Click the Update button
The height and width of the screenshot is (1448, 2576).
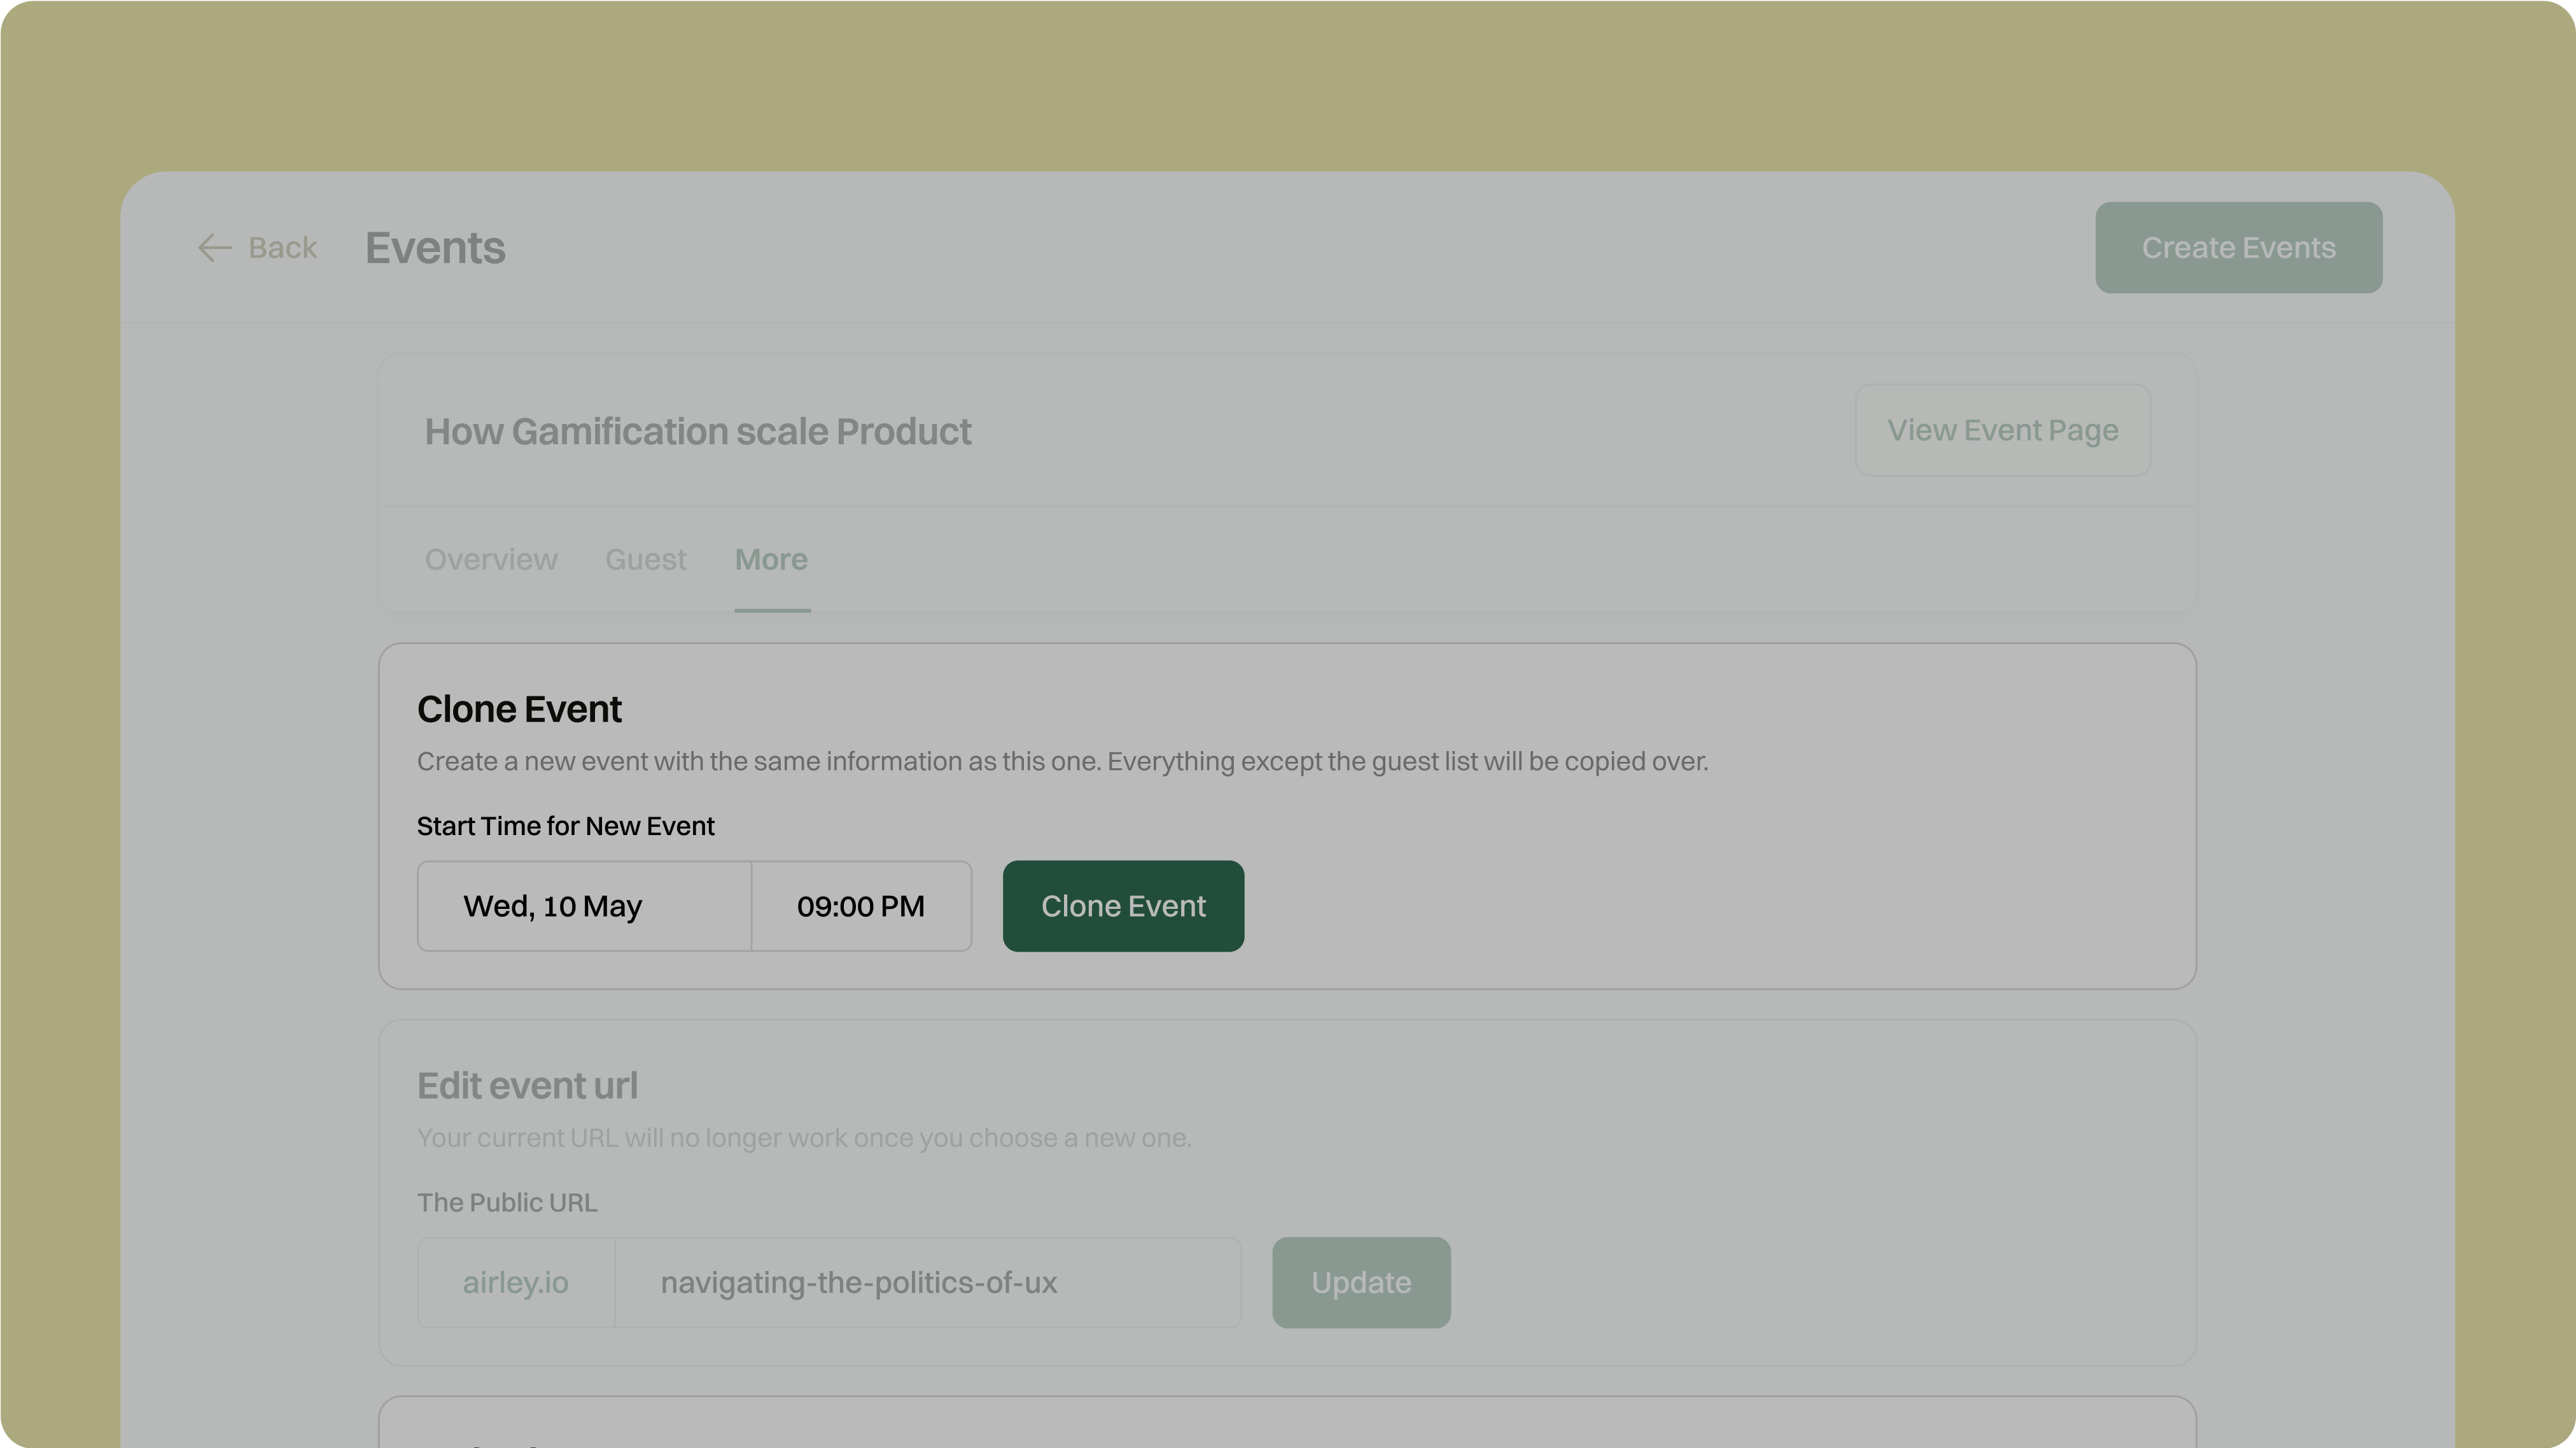[x=1361, y=1283]
